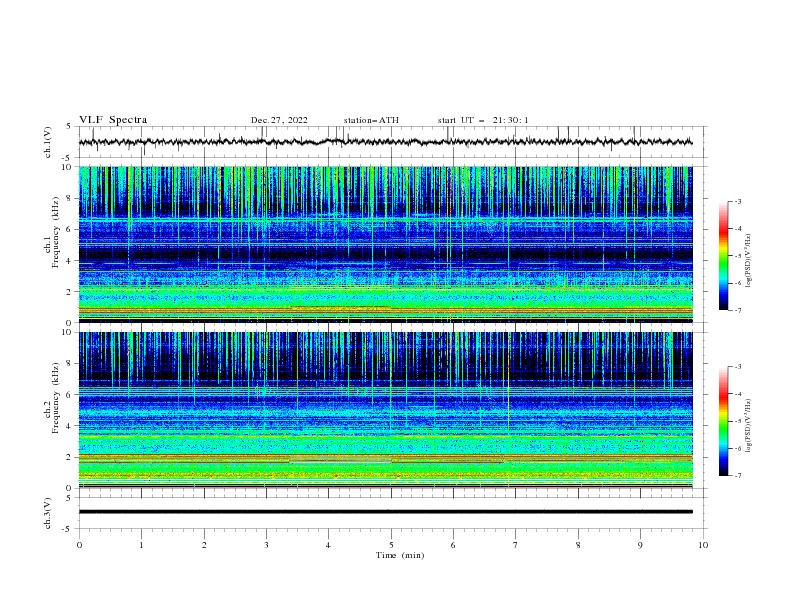
Task: Click the "-7" value on ch.2 colorbar
Action: [x=737, y=475]
